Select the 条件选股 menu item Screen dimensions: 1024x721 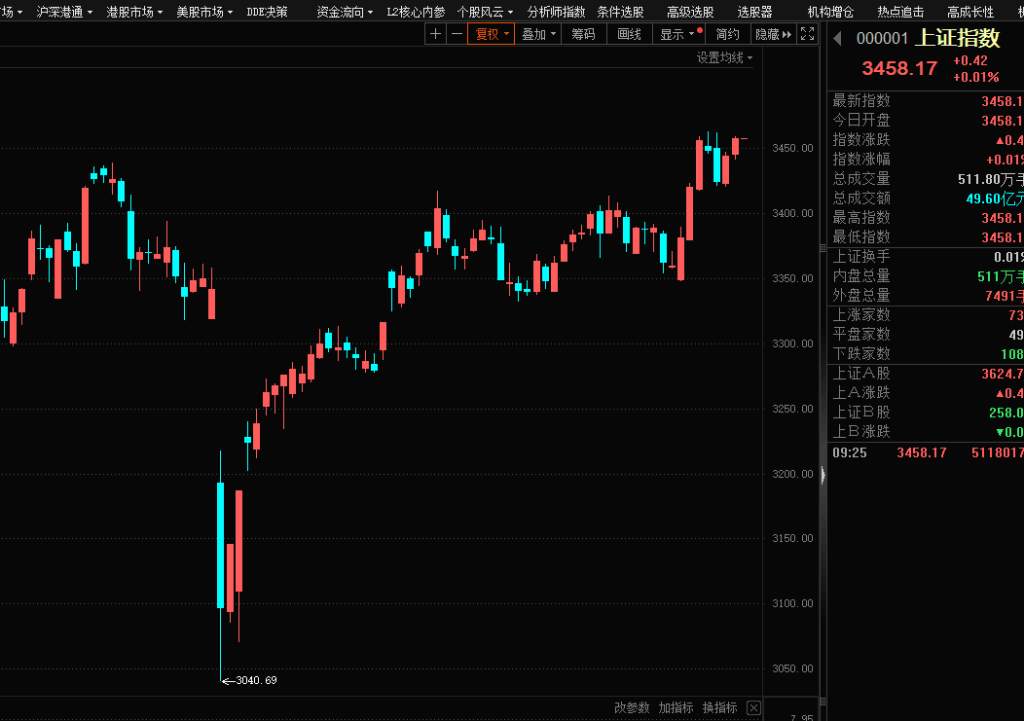pyautogui.click(x=620, y=12)
